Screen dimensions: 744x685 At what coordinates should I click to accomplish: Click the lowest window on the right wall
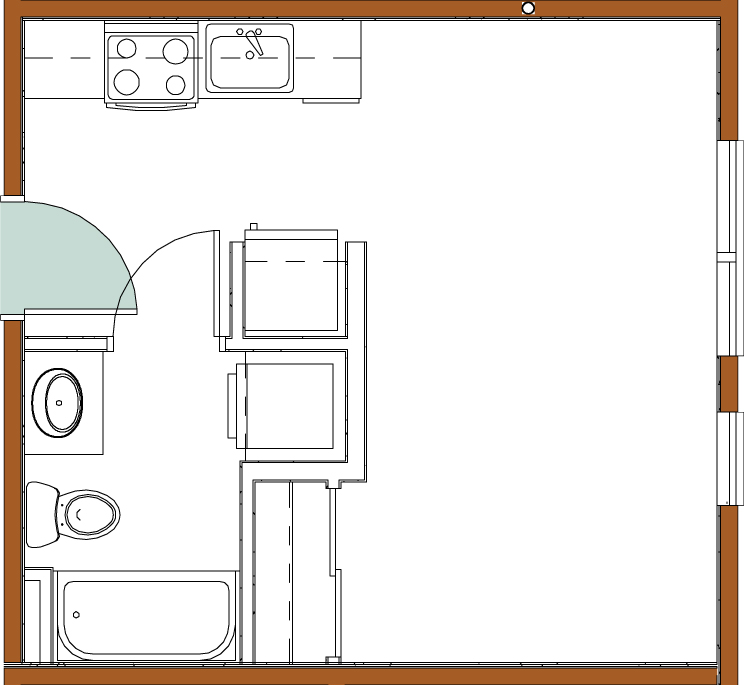pyautogui.click(x=731, y=458)
